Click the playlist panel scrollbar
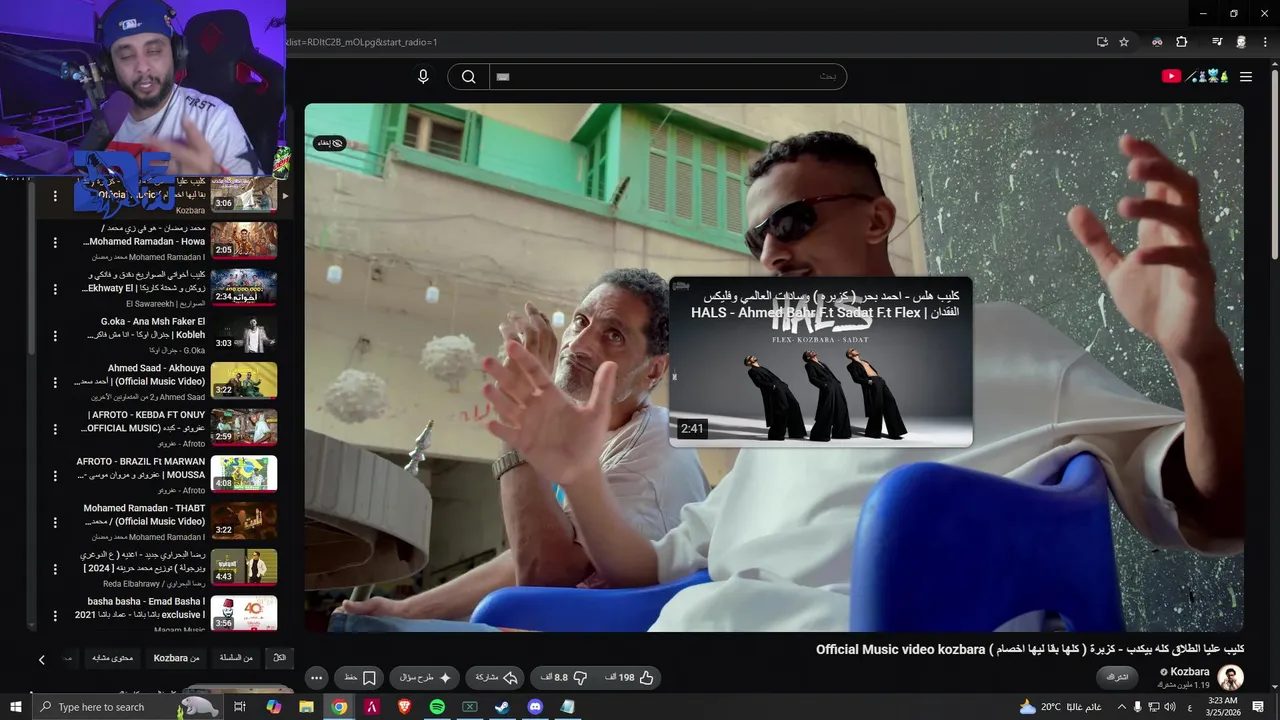This screenshot has height=720, width=1280. click(30, 270)
